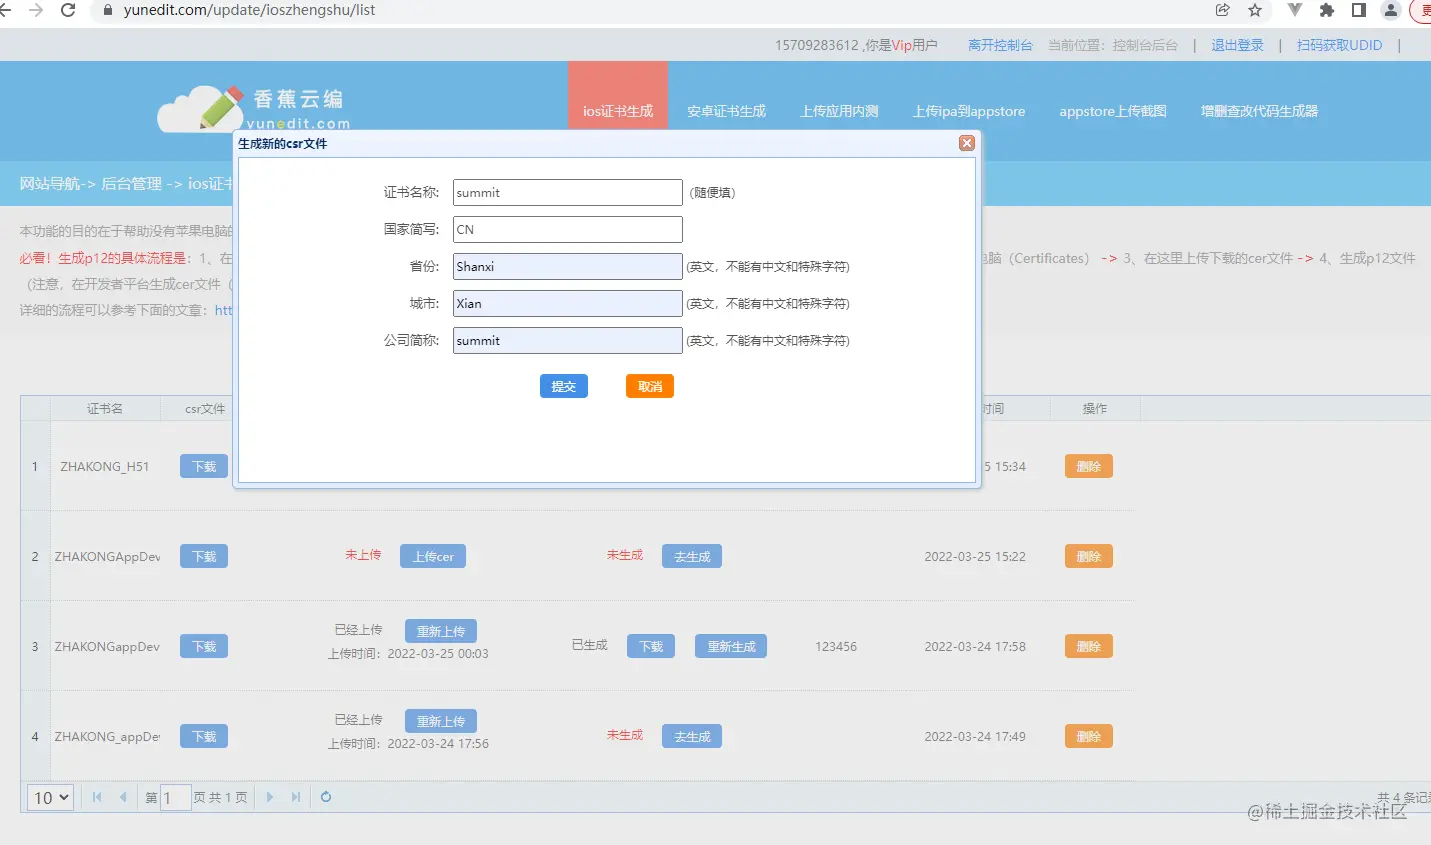Bookmark the page via star icon
This screenshot has height=845, width=1431.
point(1255,11)
